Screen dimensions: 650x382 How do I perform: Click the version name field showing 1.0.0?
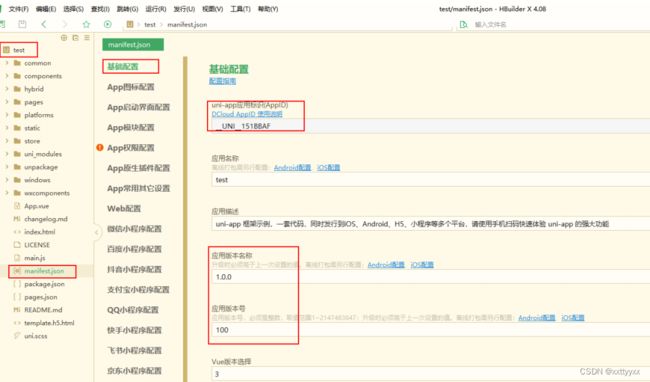coord(430,277)
